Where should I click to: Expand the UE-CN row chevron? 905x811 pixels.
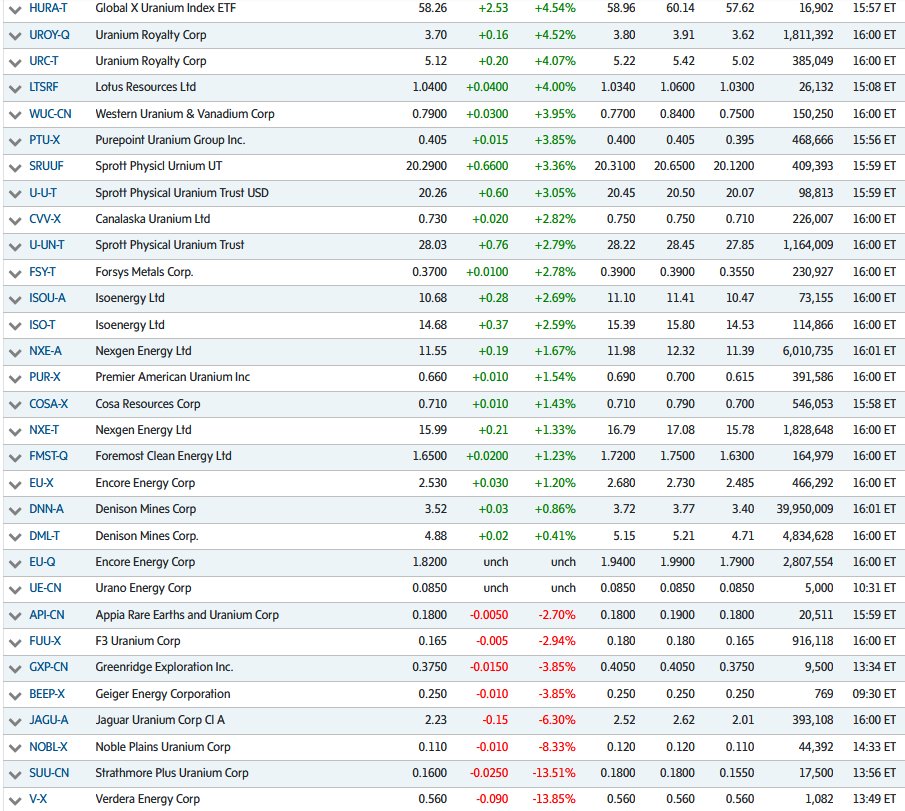(x=15, y=589)
